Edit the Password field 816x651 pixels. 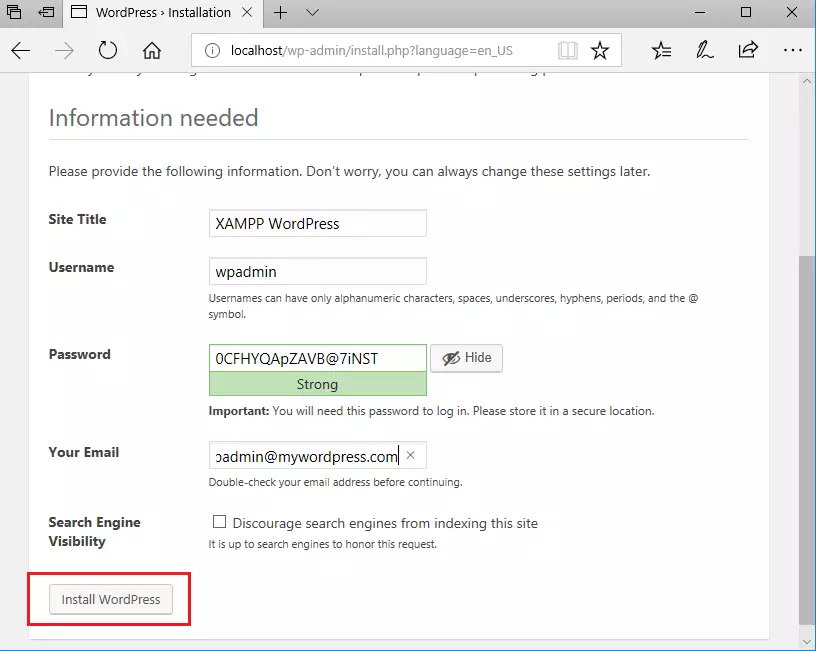click(x=317, y=358)
